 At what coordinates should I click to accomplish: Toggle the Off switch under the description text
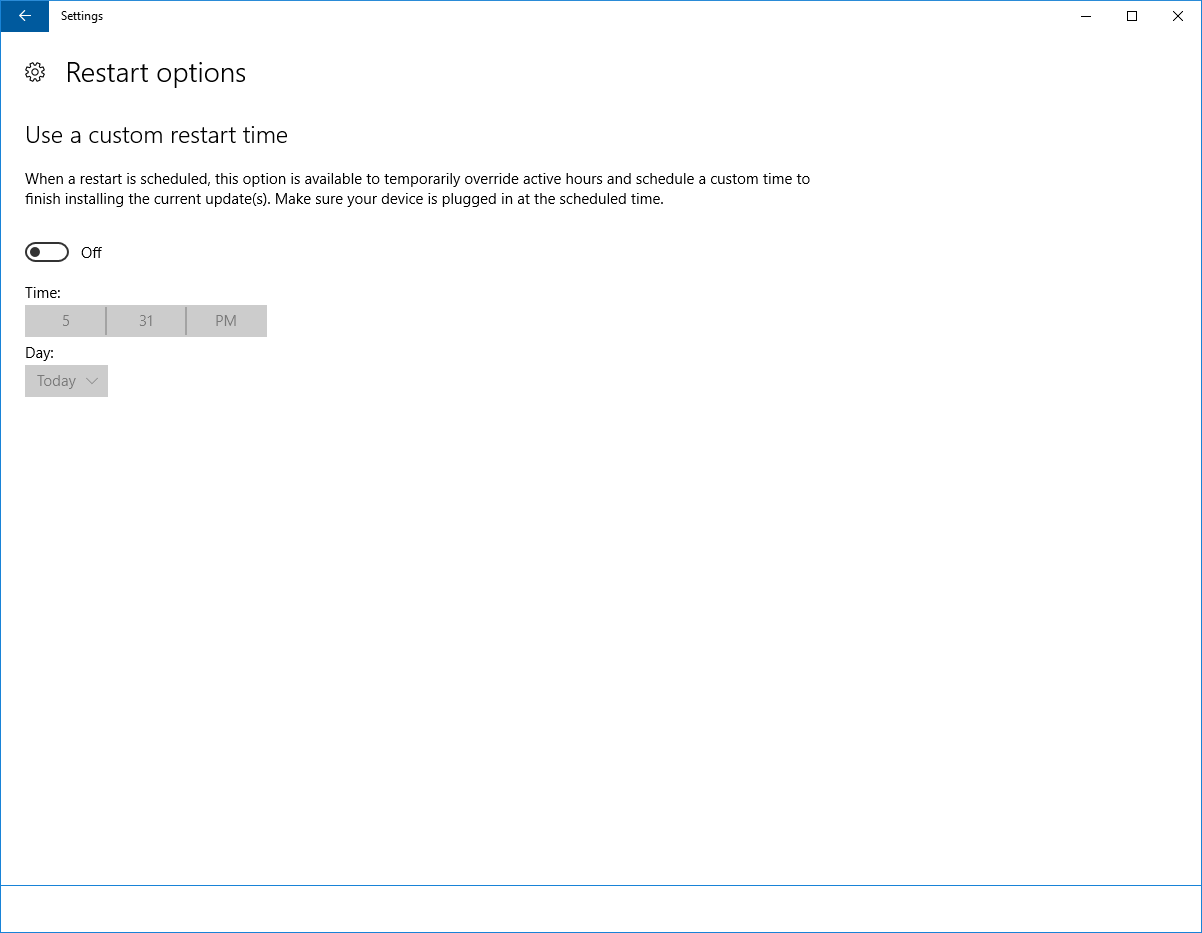click(46, 251)
